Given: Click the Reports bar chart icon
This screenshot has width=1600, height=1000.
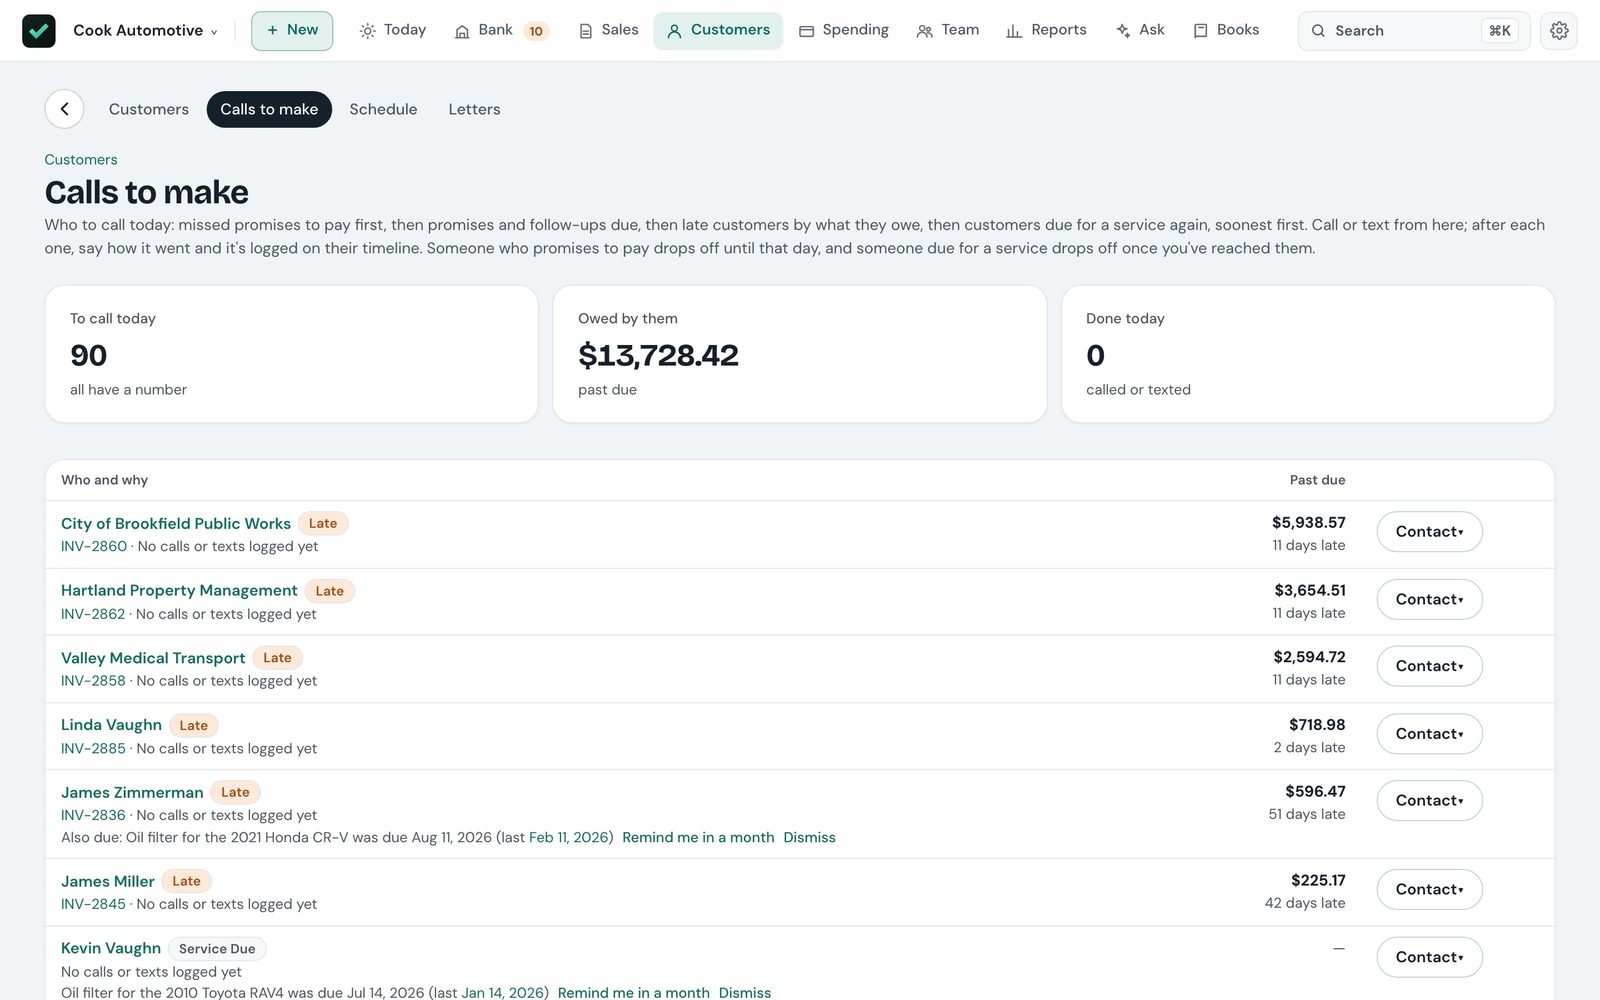Looking at the screenshot, I should pyautogui.click(x=1014, y=31).
